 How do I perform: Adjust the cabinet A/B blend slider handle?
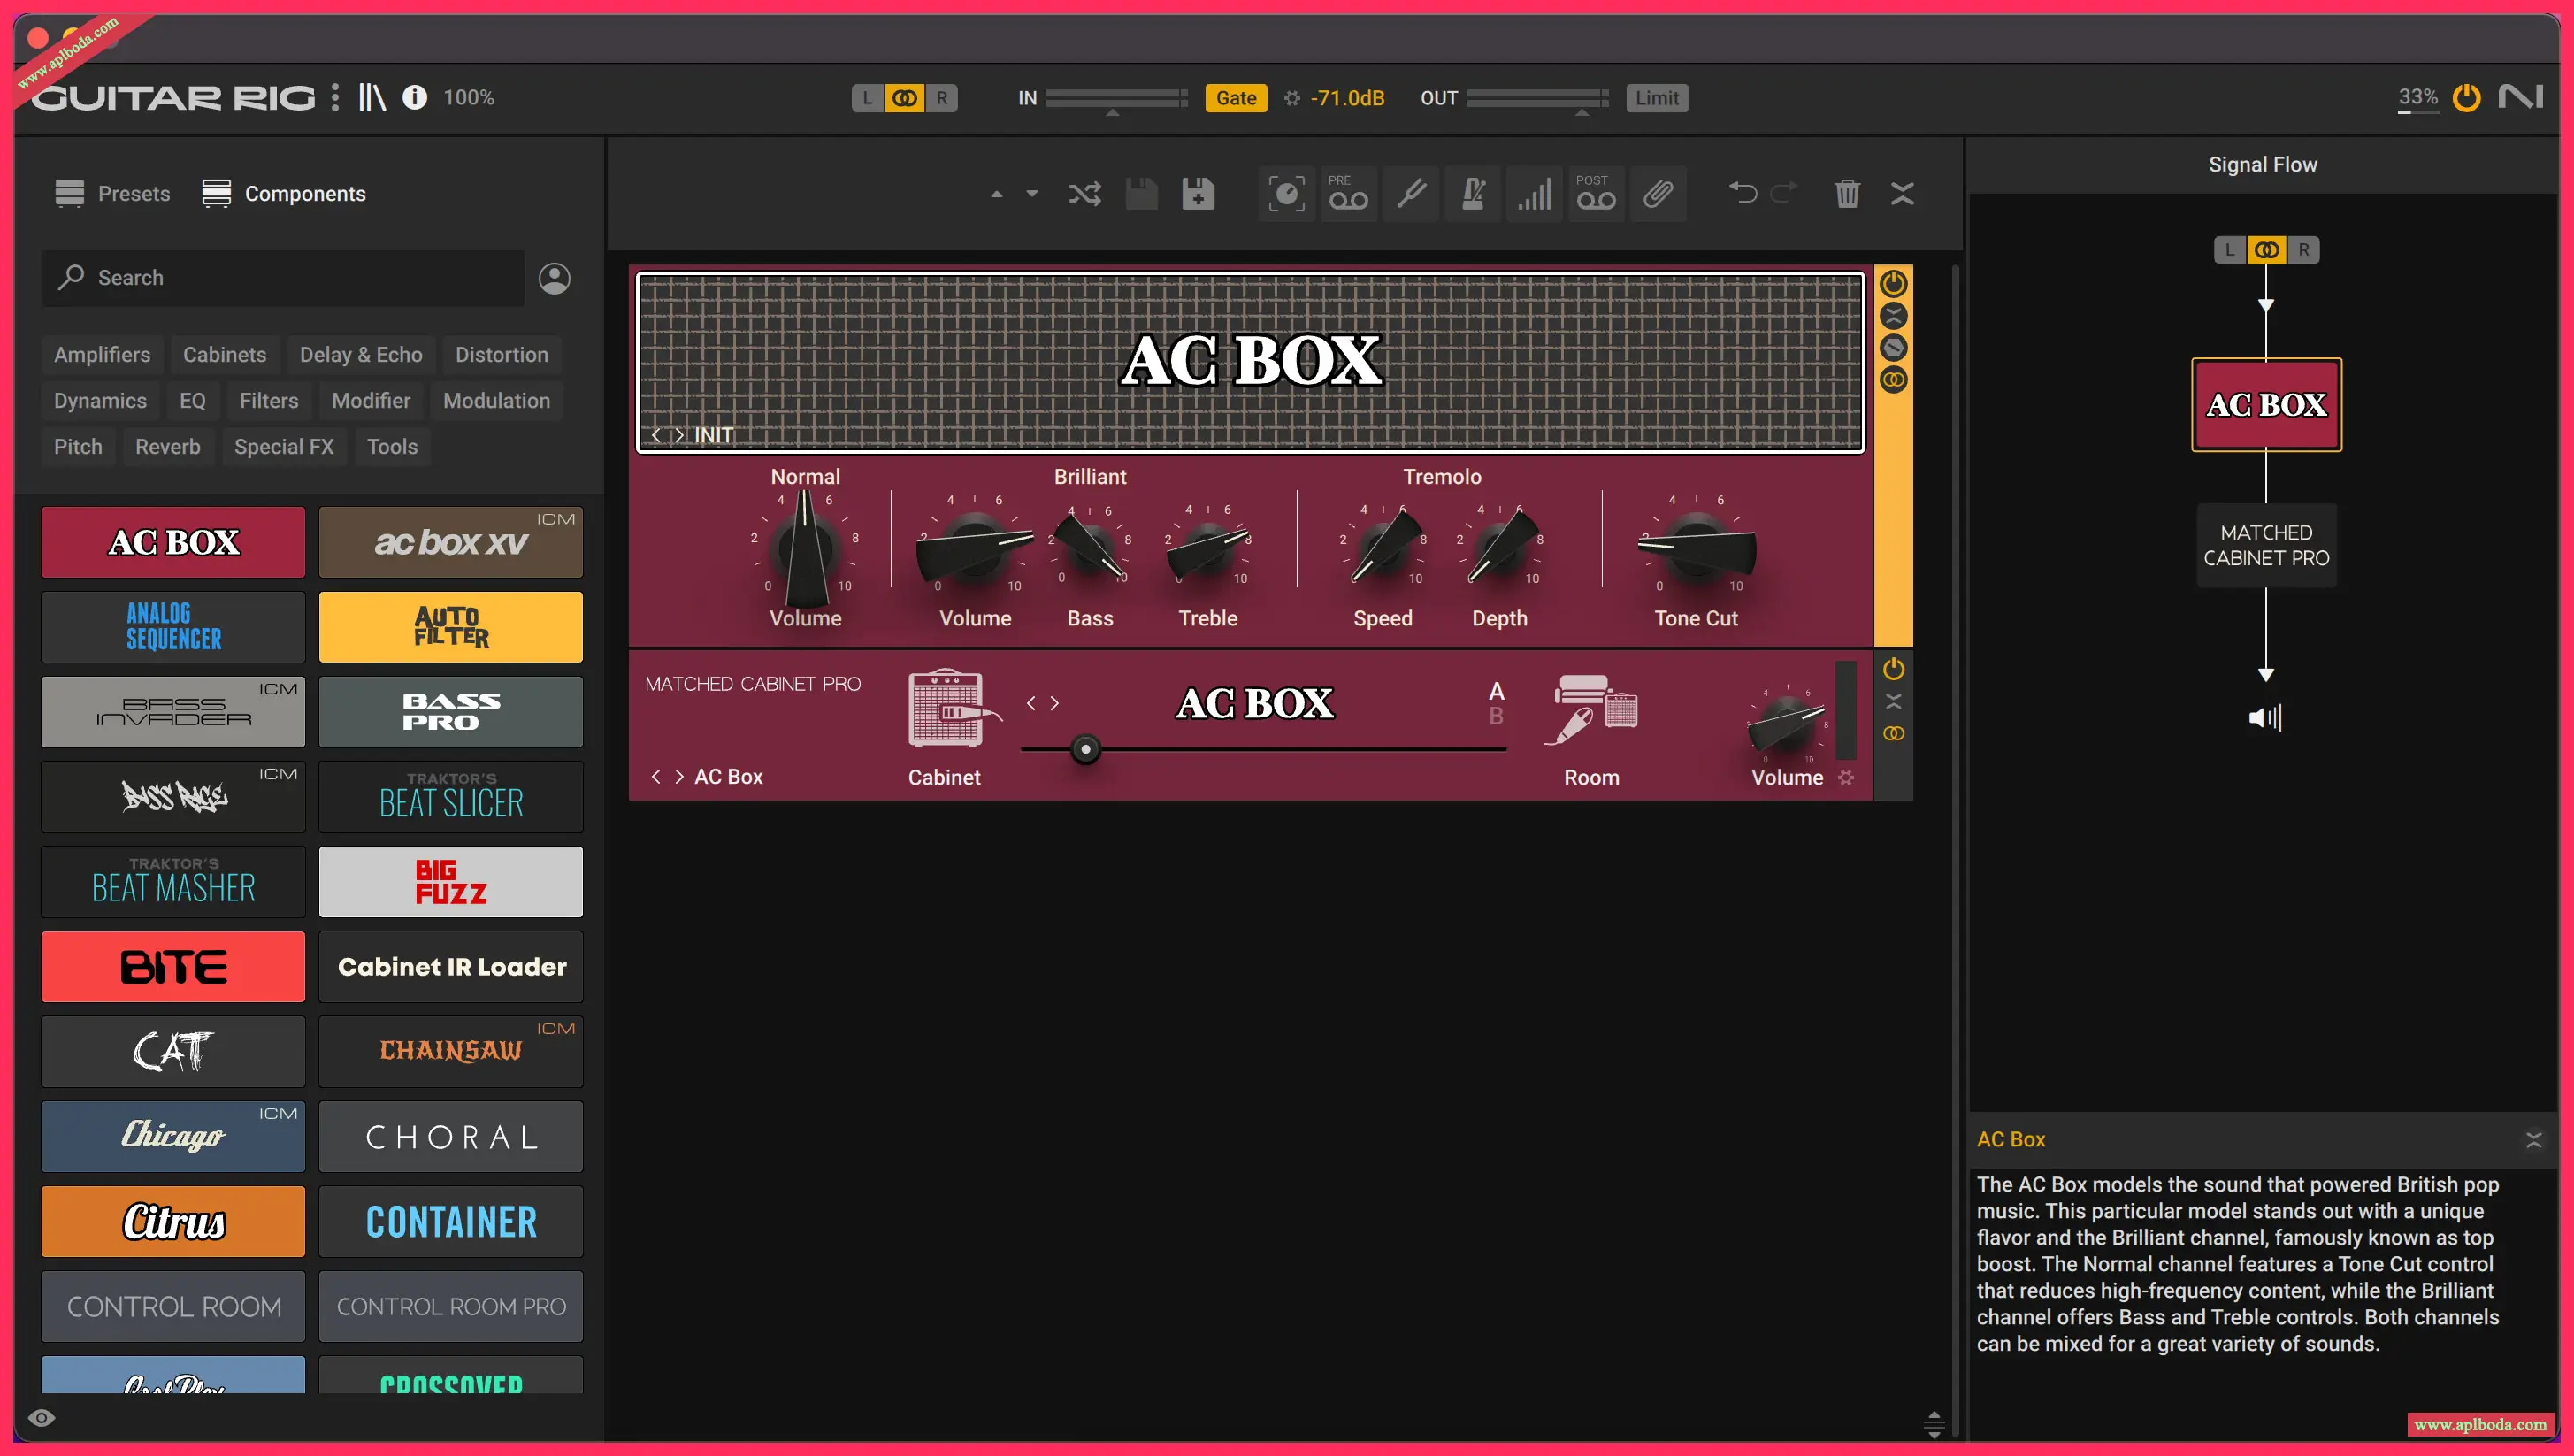pos(1085,749)
